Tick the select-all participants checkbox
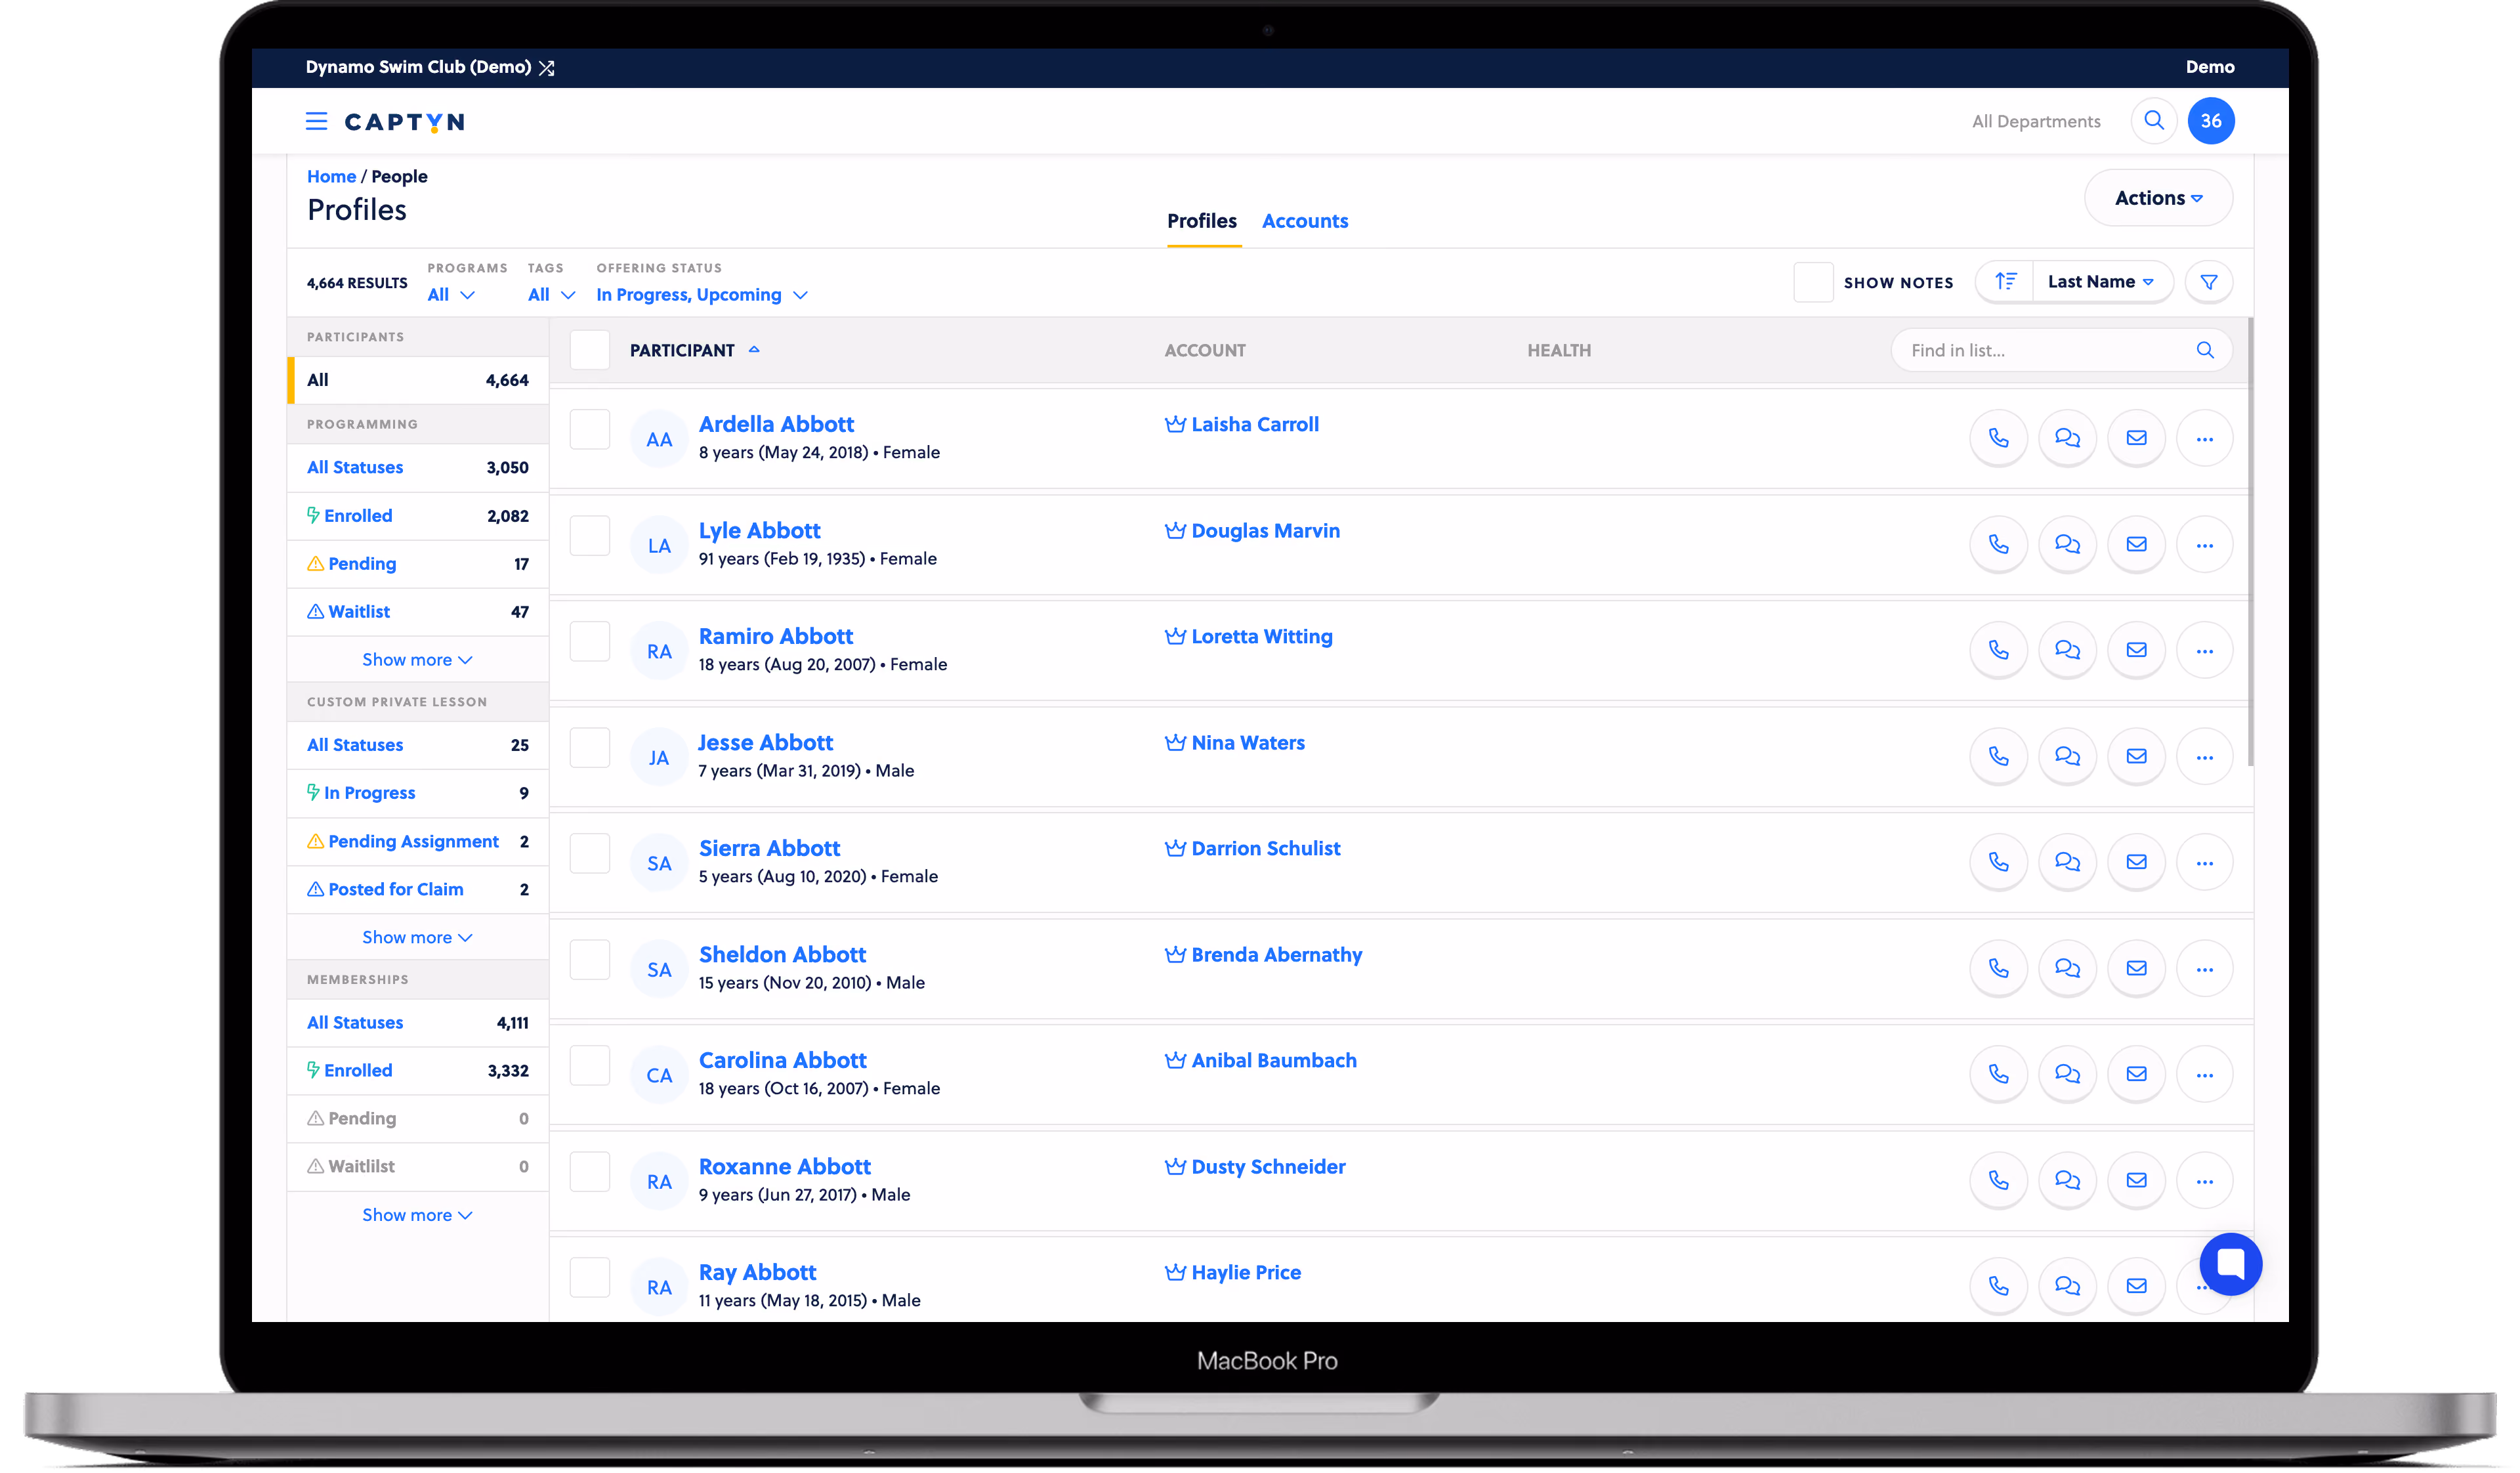This screenshot has width=2520, height=1473. click(x=589, y=350)
